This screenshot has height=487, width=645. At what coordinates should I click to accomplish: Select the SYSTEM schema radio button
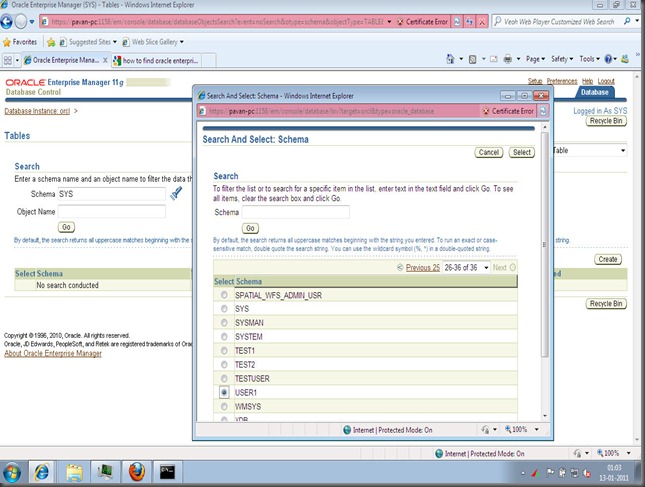[224, 336]
